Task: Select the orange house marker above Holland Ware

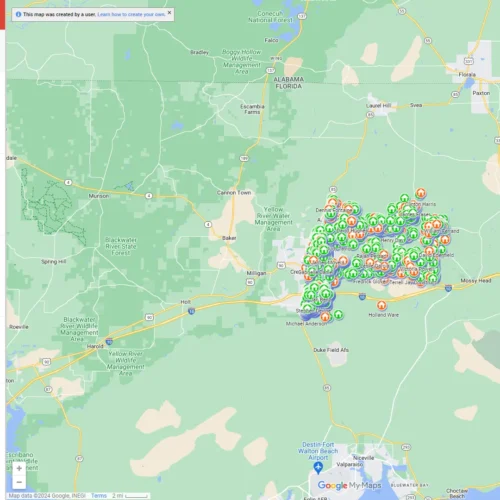Action: tap(382, 305)
